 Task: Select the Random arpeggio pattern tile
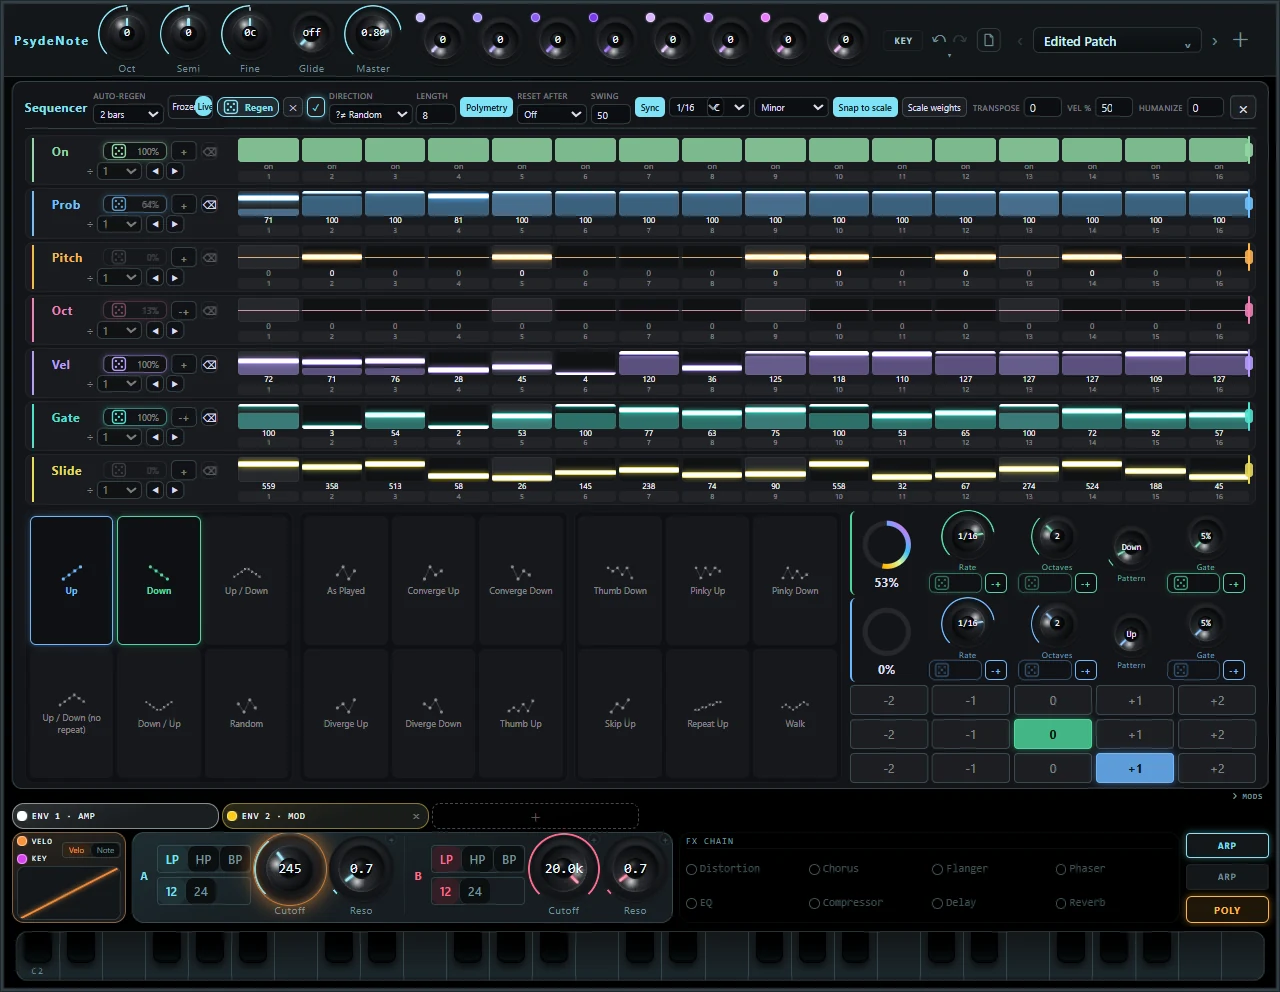(246, 713)
